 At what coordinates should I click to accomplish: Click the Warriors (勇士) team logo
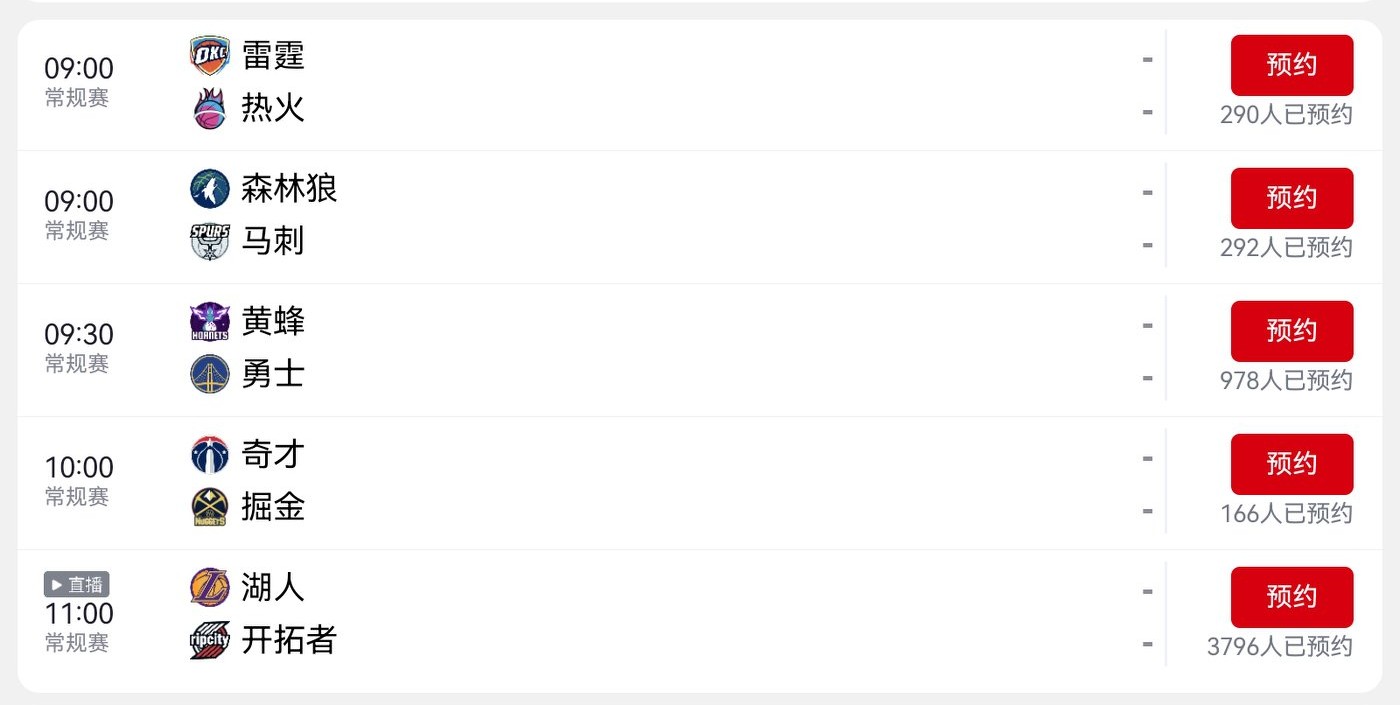pyautogui.click(x=210, y=374)
